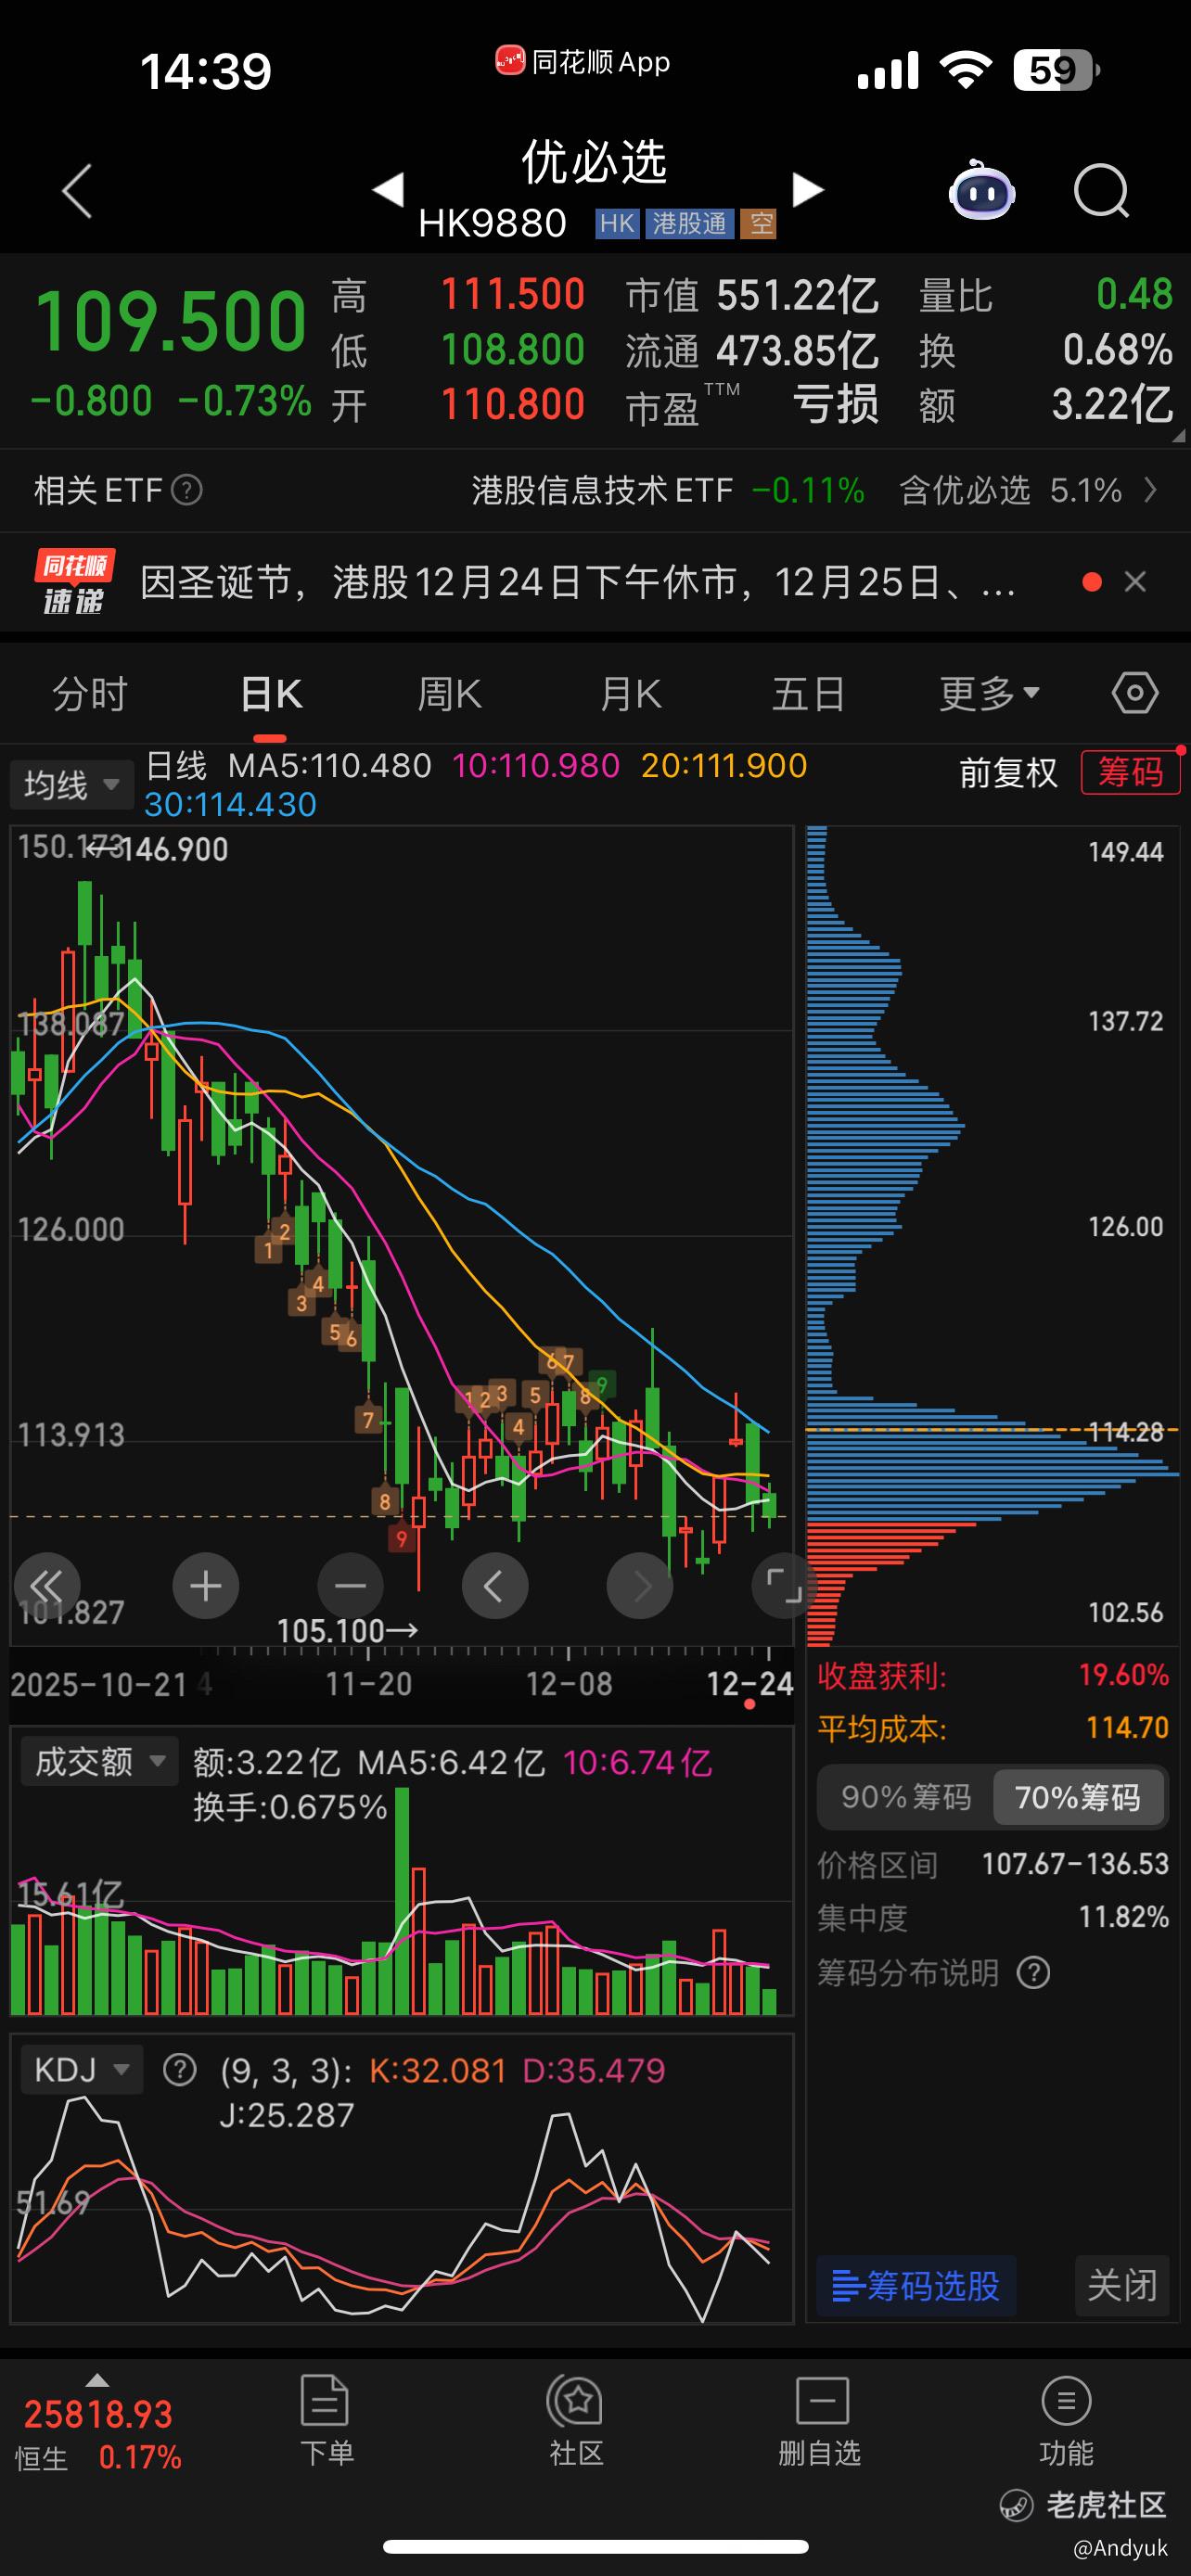
Task: Open the related ETF help icon
Action: 187,490
